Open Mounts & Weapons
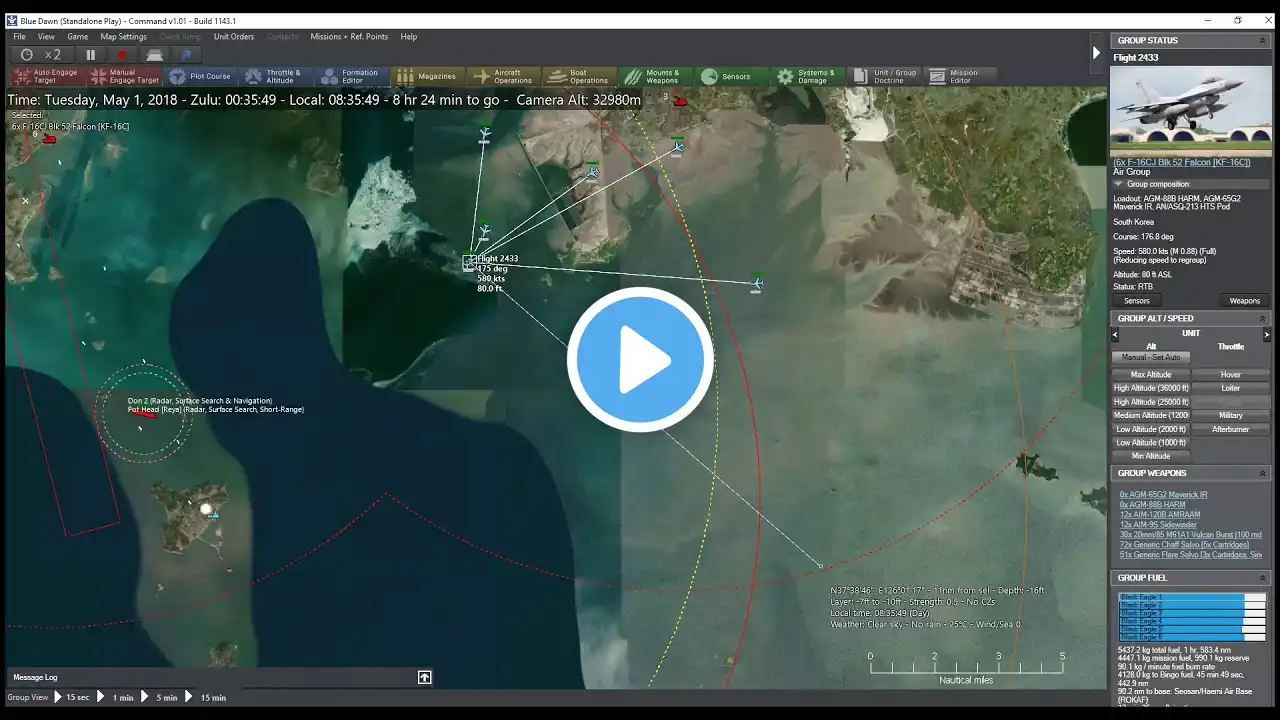The height and width of the screenshot is (720, 1280). [x=654, y=76]
